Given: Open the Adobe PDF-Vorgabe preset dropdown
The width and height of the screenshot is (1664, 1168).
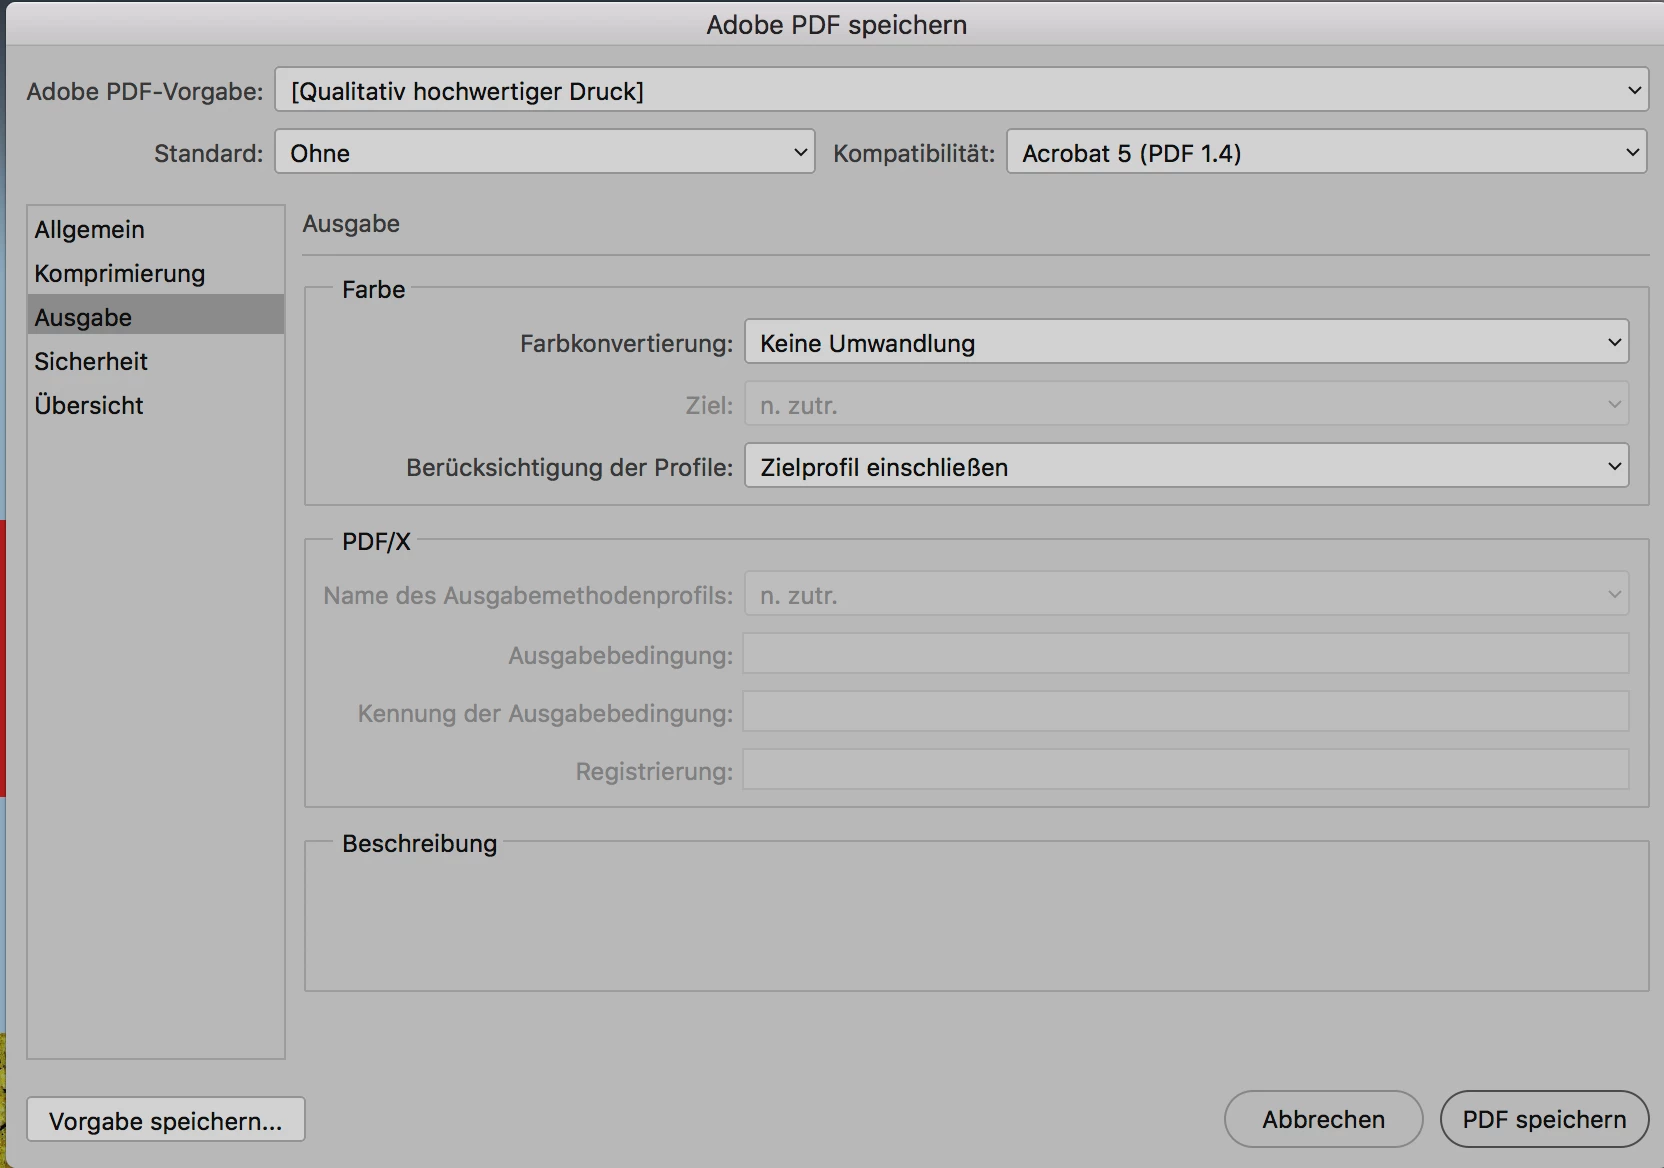Looking at the screenshot, I should point(961,91).
